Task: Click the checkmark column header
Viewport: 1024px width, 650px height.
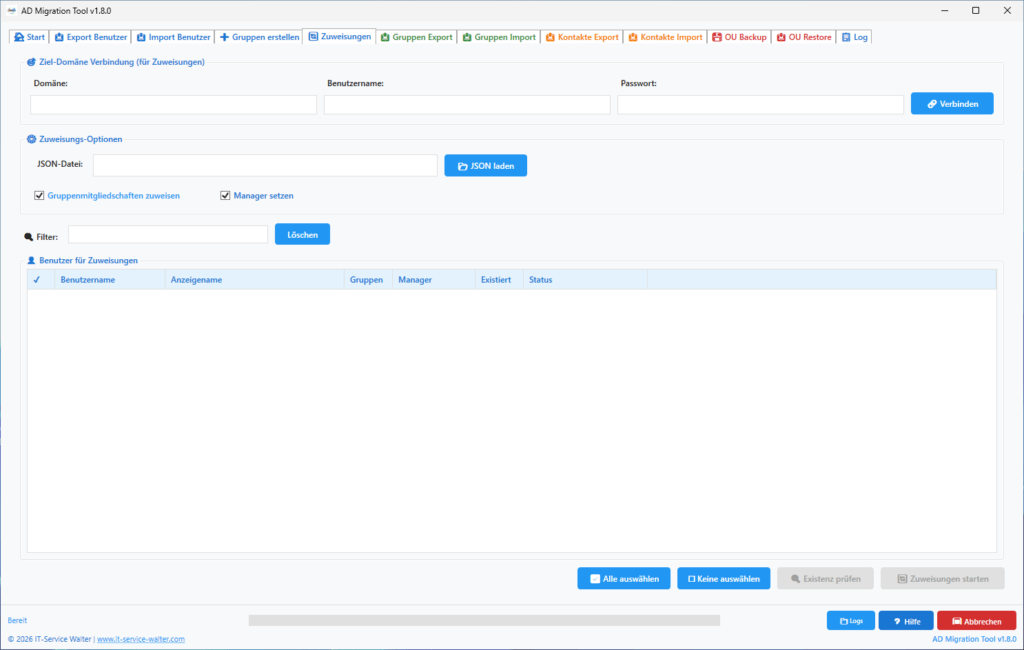Action: (x=40, y=280)
